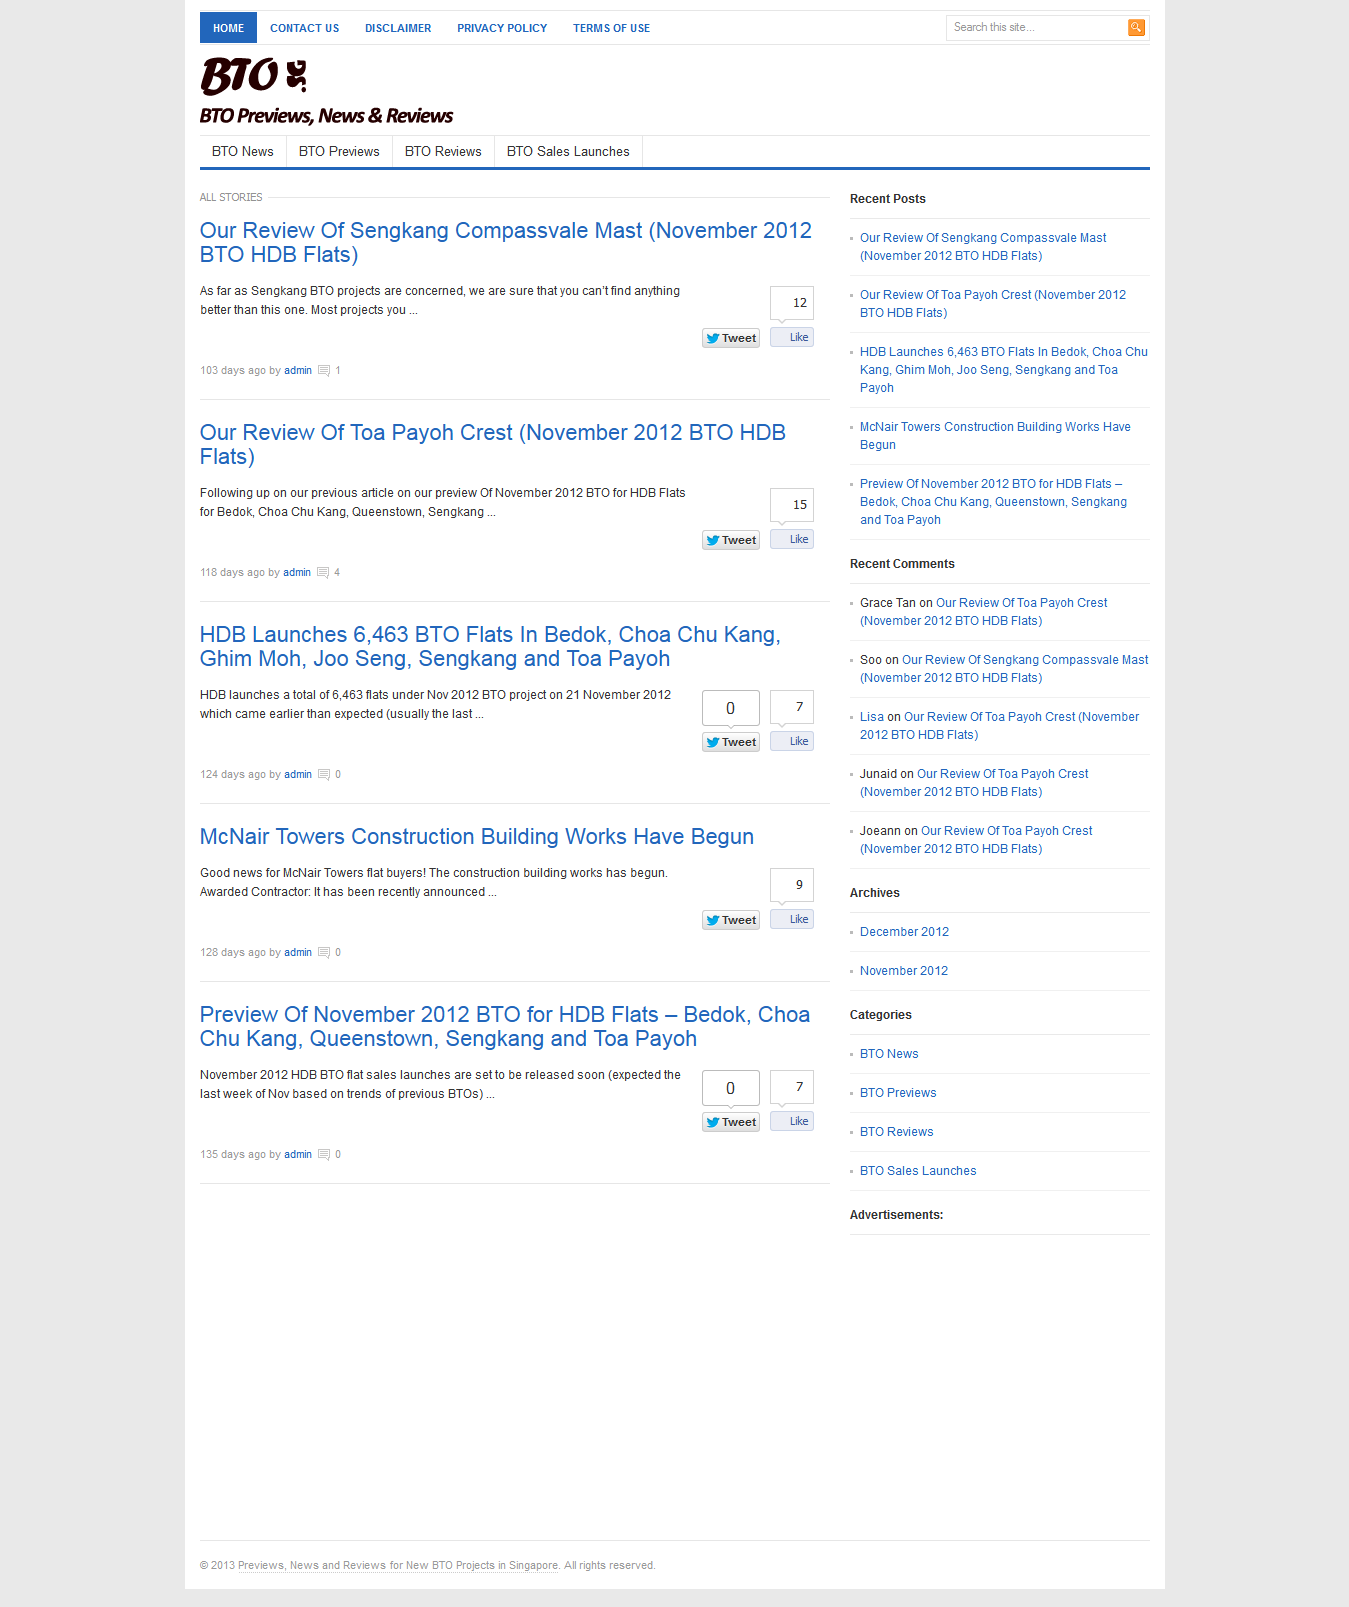Click like count 15 bubble

pyautogui.click(x=792, y=505)
